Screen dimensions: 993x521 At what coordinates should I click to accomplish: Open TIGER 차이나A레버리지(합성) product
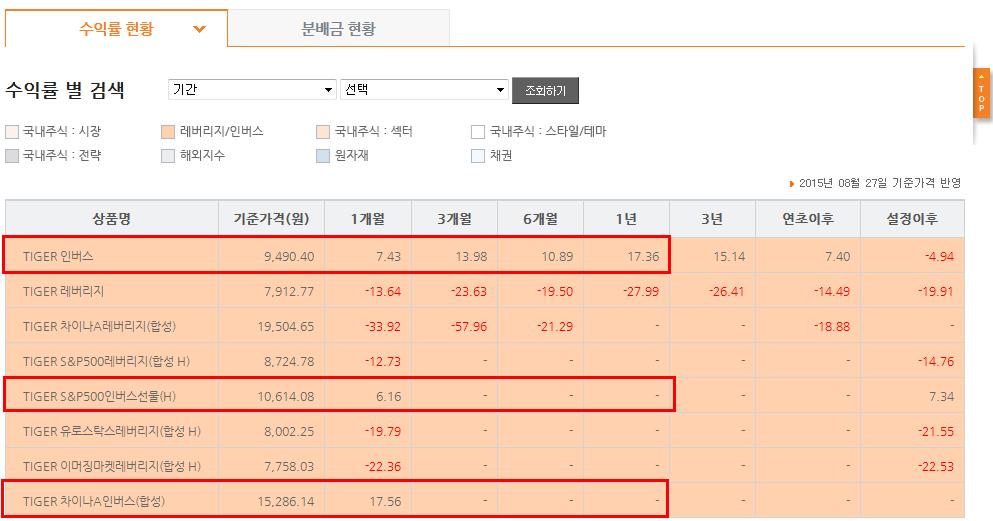tap(99, 327)
